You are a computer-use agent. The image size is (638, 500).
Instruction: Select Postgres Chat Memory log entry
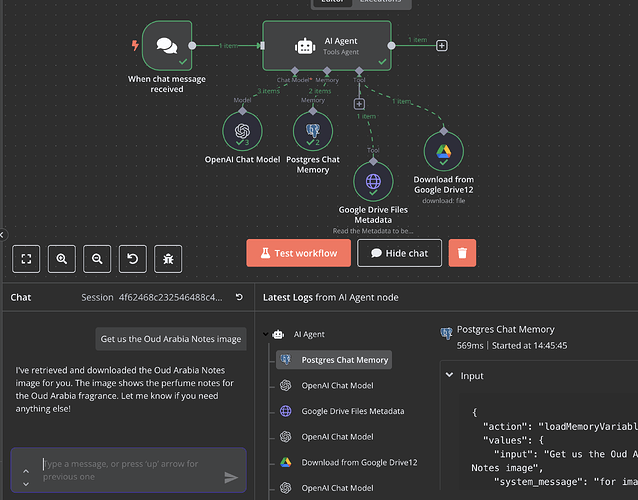(334, 360)
